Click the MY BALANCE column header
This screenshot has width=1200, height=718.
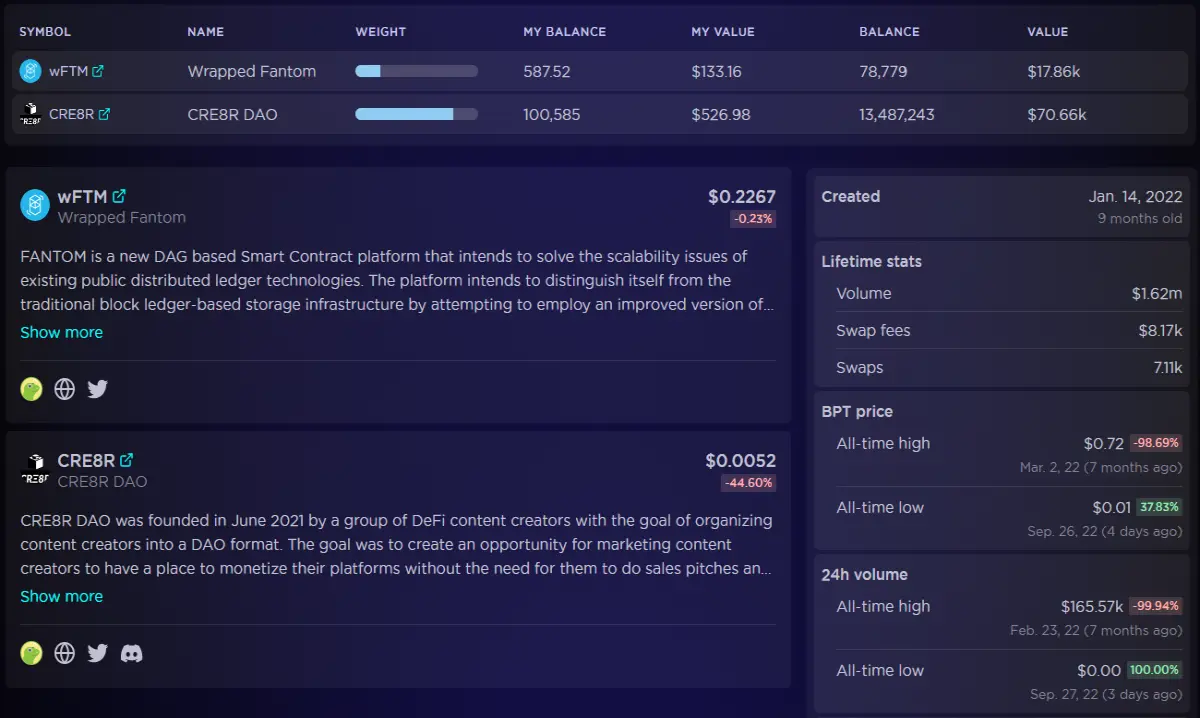(x=564, y=32)
